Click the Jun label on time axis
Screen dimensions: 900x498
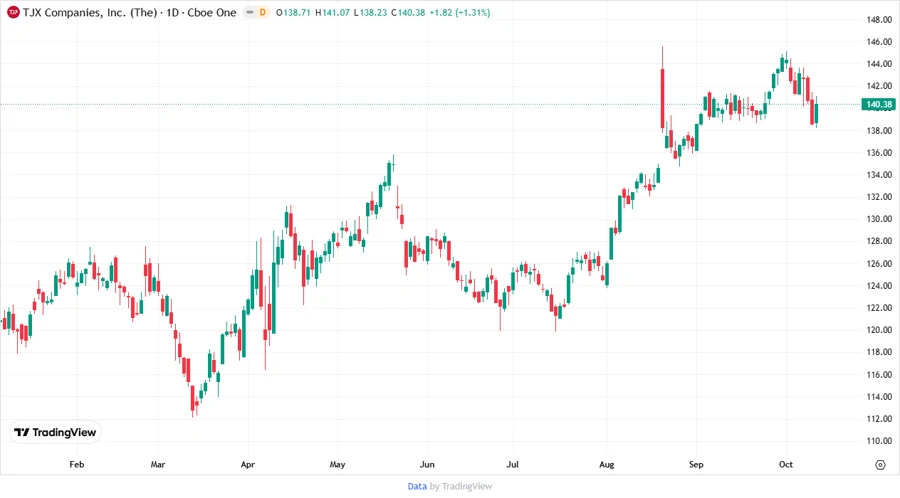427,464
